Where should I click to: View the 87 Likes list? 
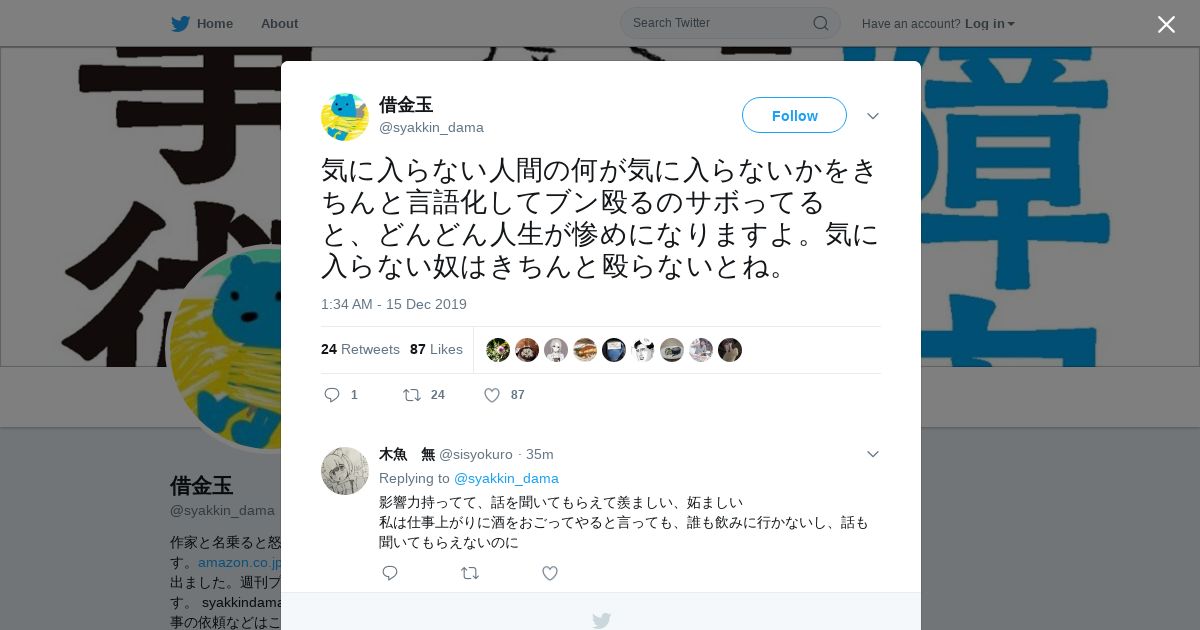coord(436,349)
